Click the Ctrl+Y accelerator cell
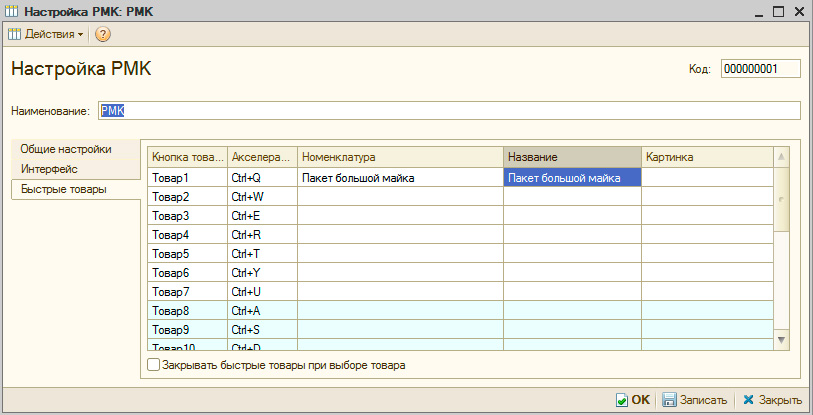Image resolution: width=813 pixels, height=415 pixels. pyautogui.click(x=262, y=273)
